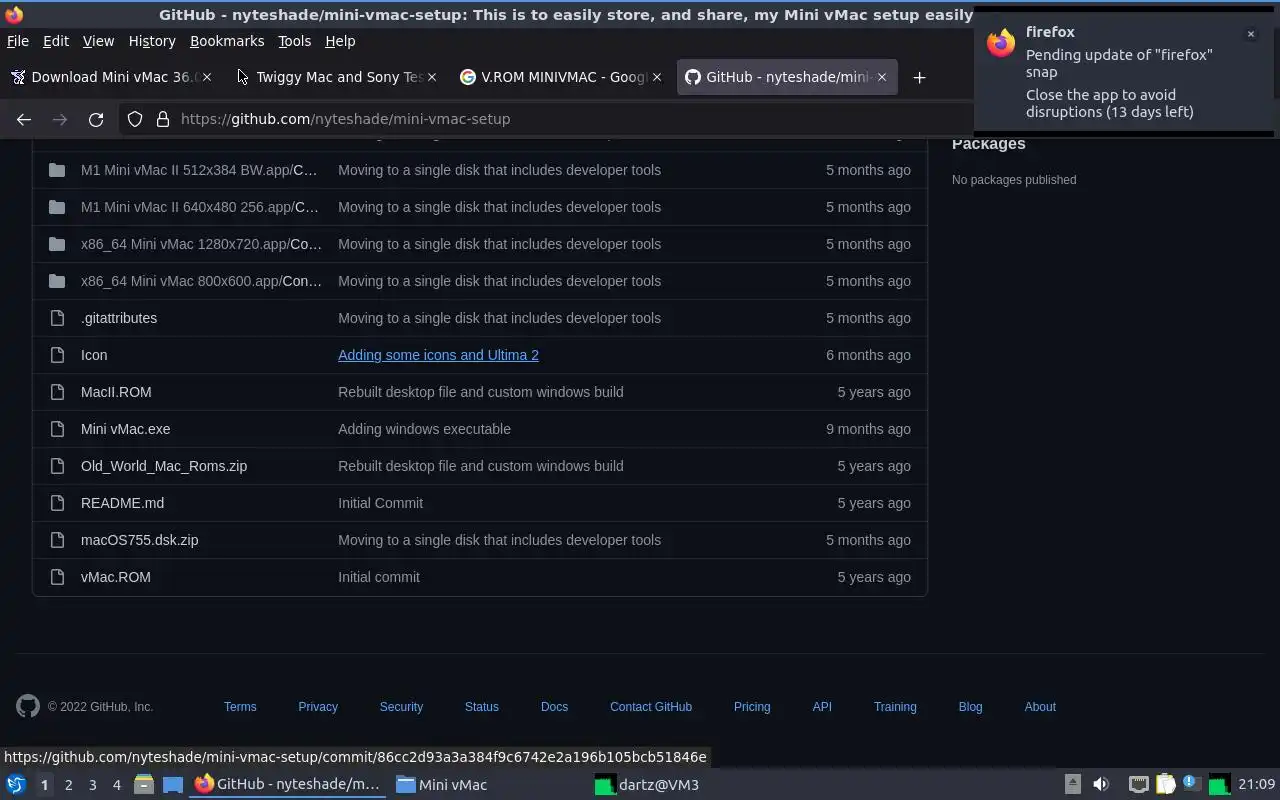The width and height of the screenshot is (1280, 800).
Task: Click the file manager launcher in taskbar
Action: click(x=143, y=785)
